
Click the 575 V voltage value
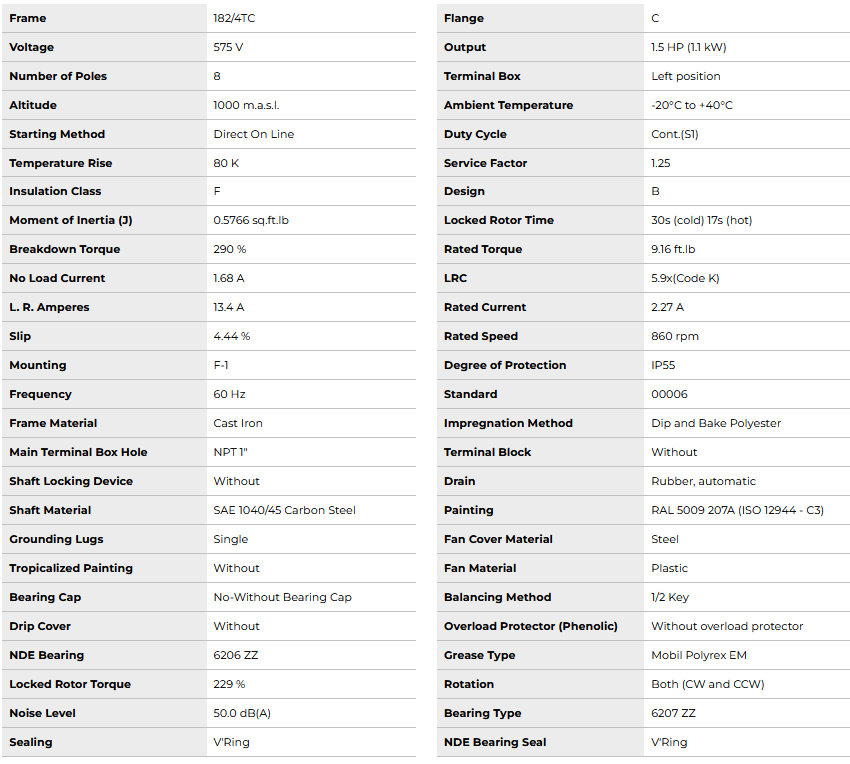228,47
